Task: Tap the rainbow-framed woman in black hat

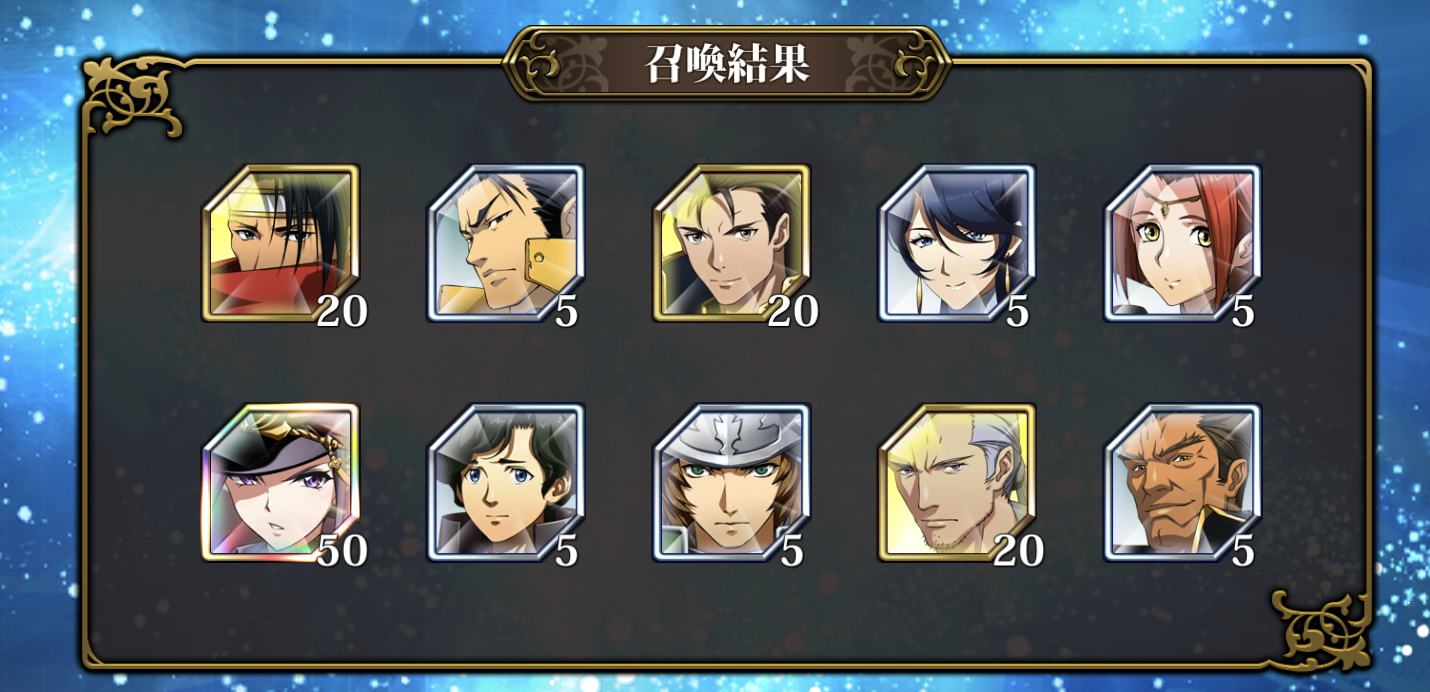Action: [x=280, y=482]
